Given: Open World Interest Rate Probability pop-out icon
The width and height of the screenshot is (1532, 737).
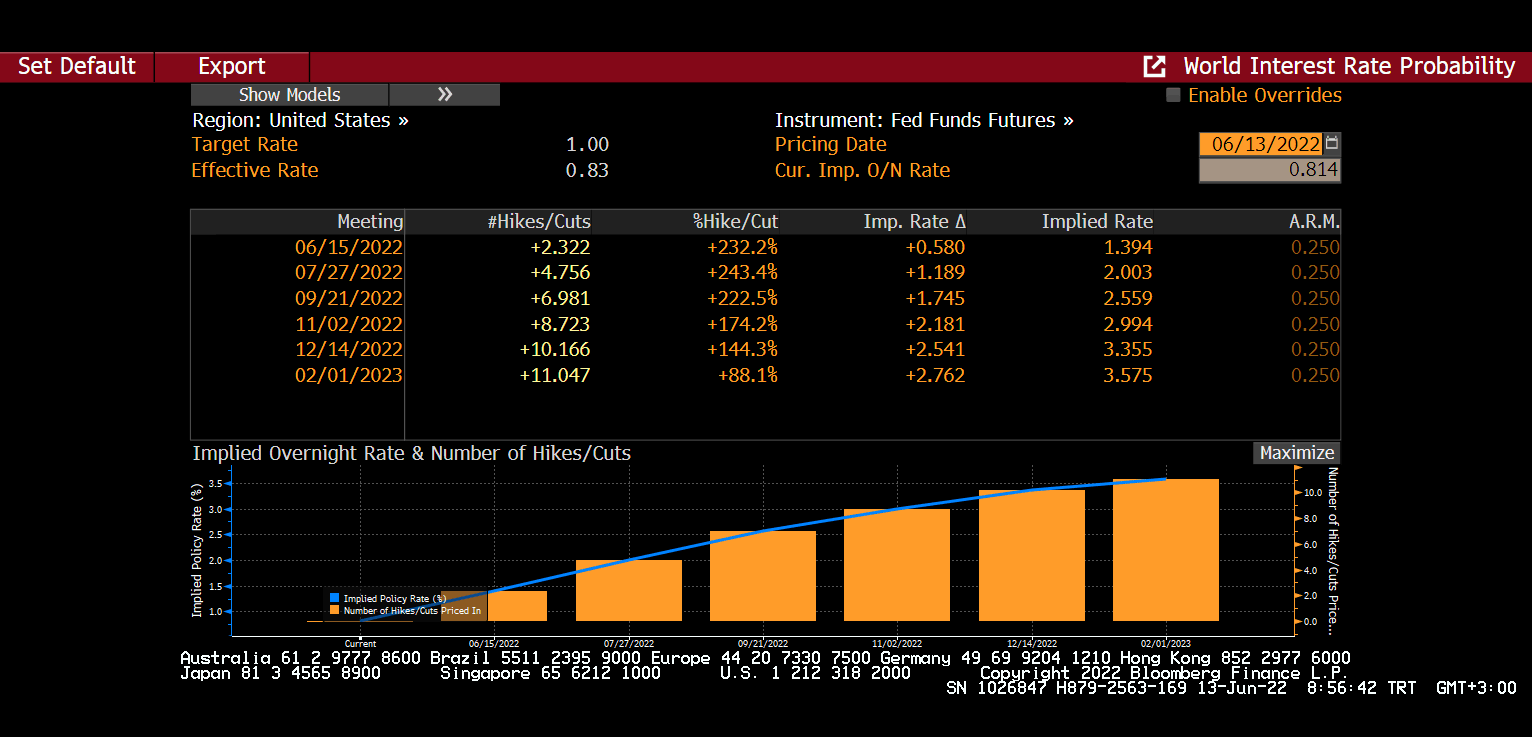Looking at the screenshot, I should point(1154,66).
